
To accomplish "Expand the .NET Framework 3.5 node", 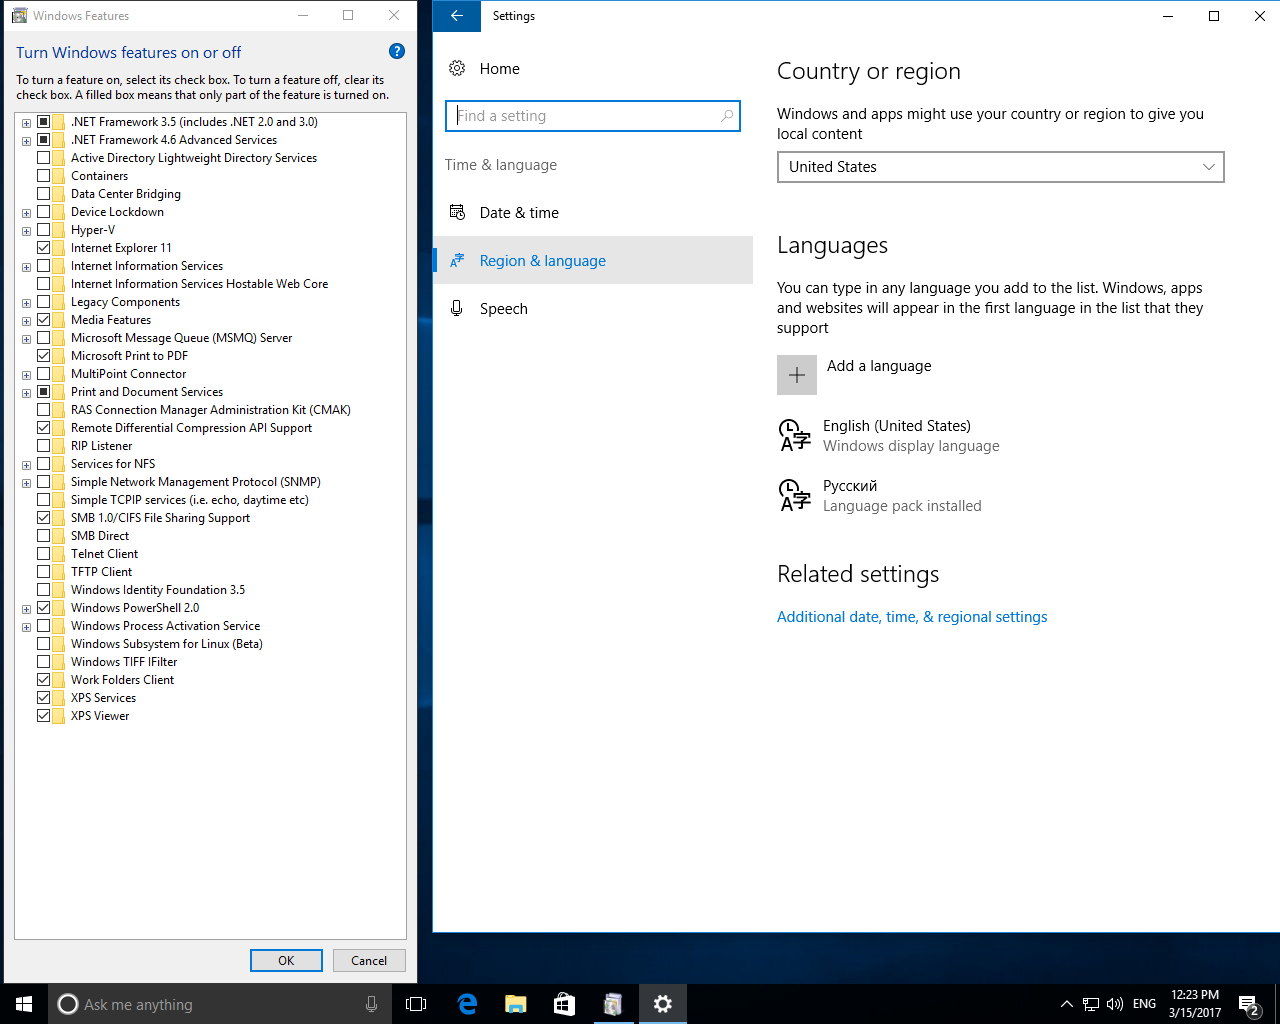I will 26,122.
